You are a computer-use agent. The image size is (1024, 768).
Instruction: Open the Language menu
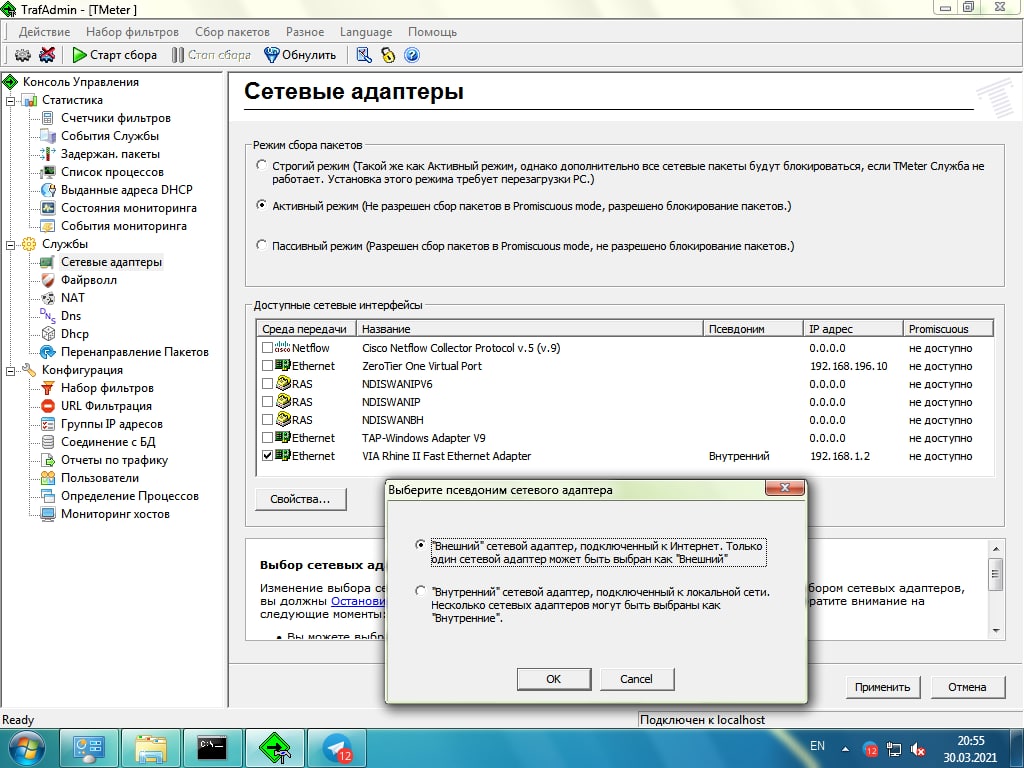366,31
